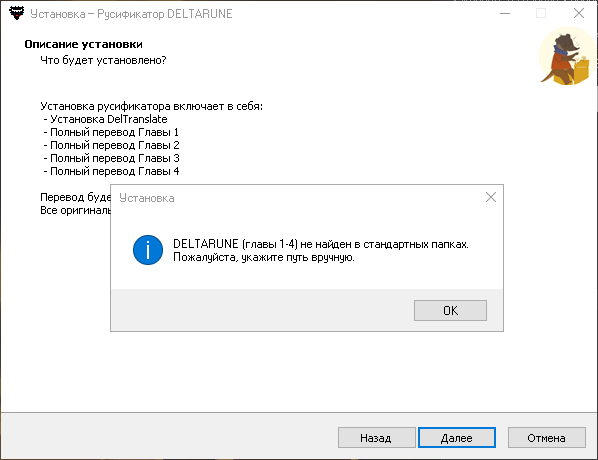Close the Установка message dialog with X
The height and width of the screenshot is (460, 598).
point(491,197)
